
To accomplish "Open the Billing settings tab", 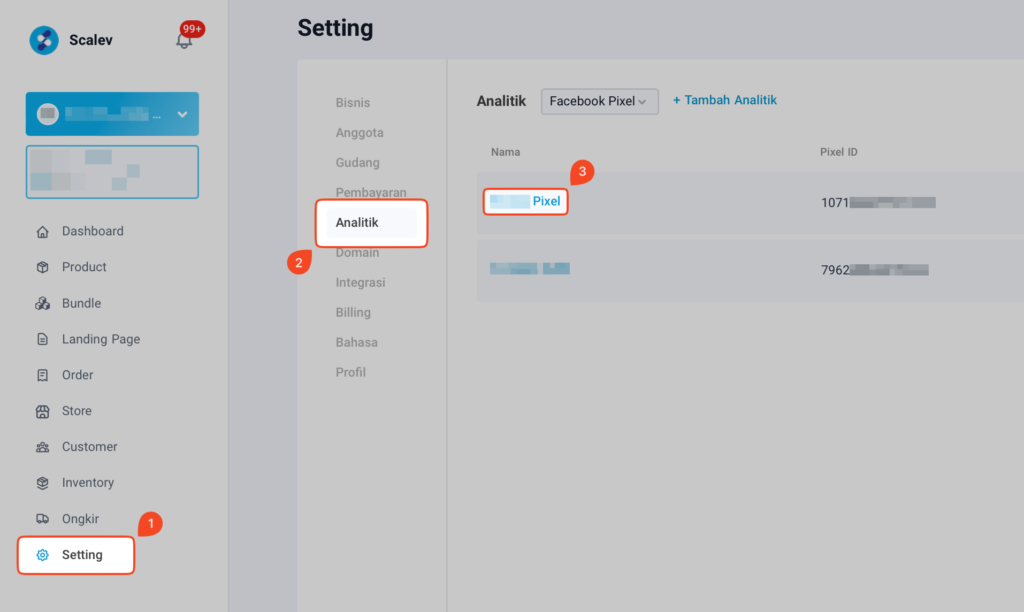I will point(353,313).
